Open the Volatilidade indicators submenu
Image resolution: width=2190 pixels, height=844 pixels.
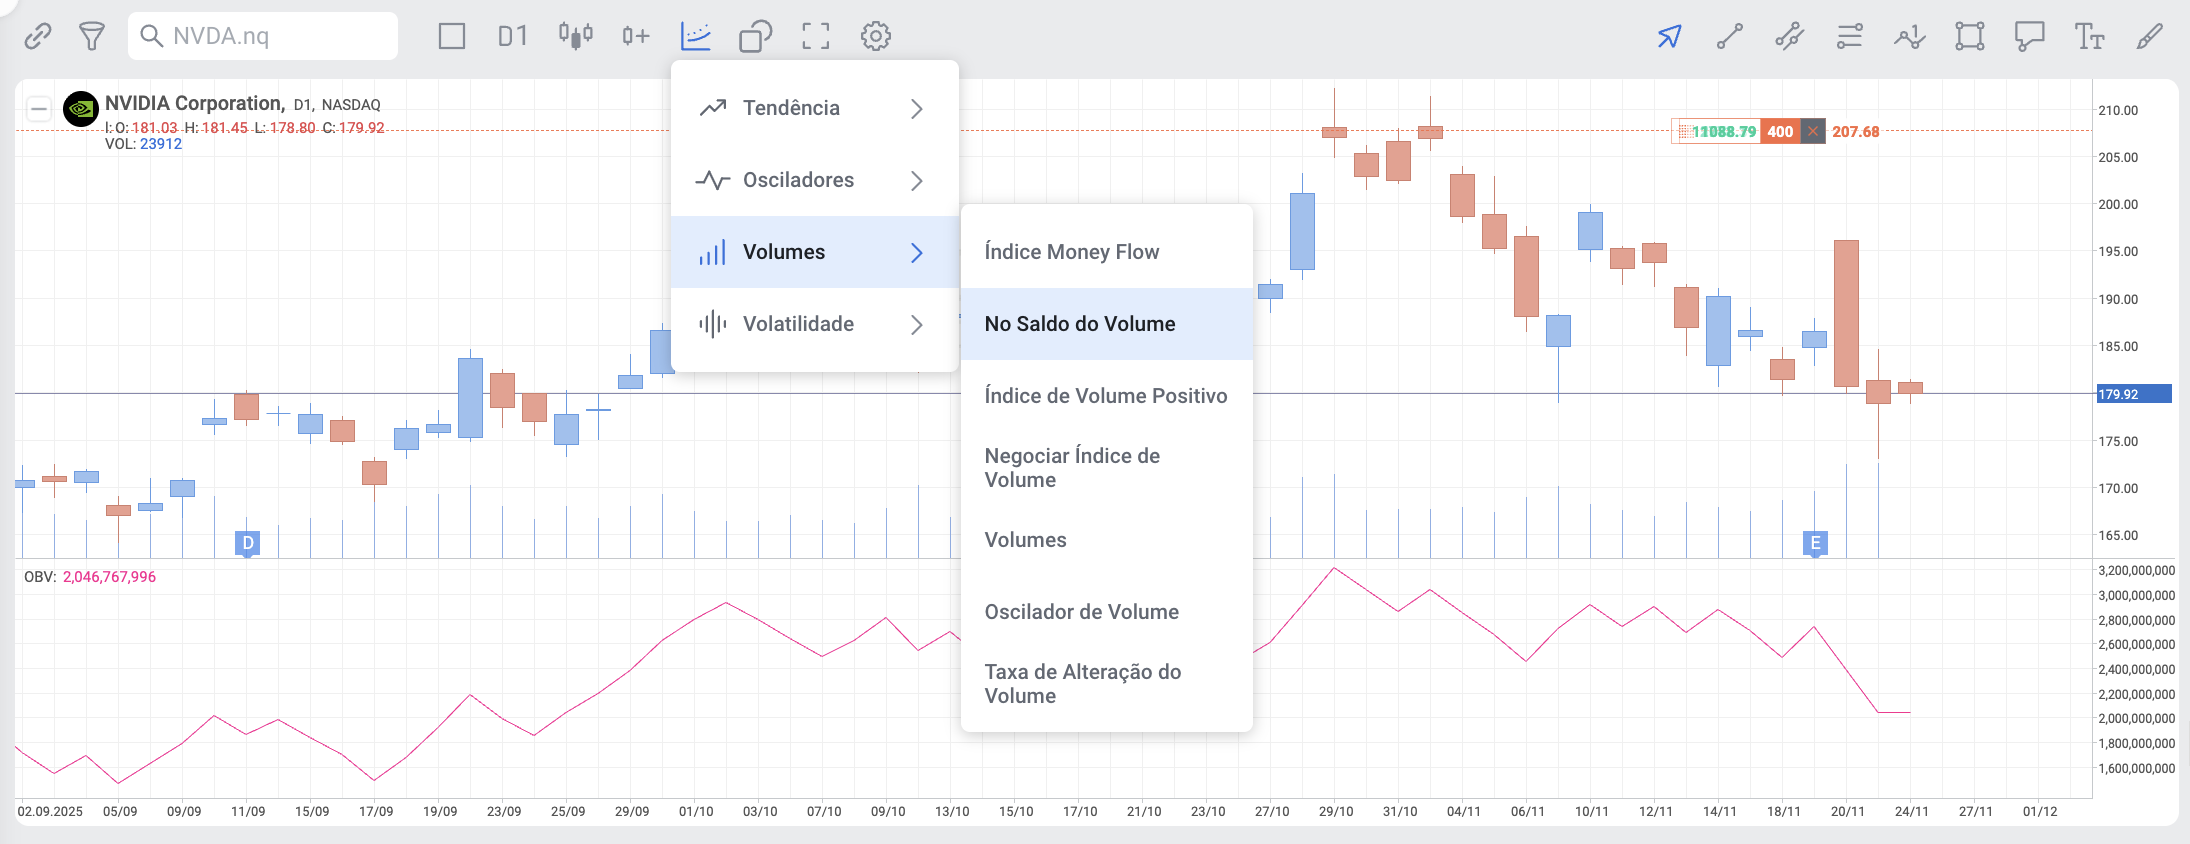(x=815, y=324)
